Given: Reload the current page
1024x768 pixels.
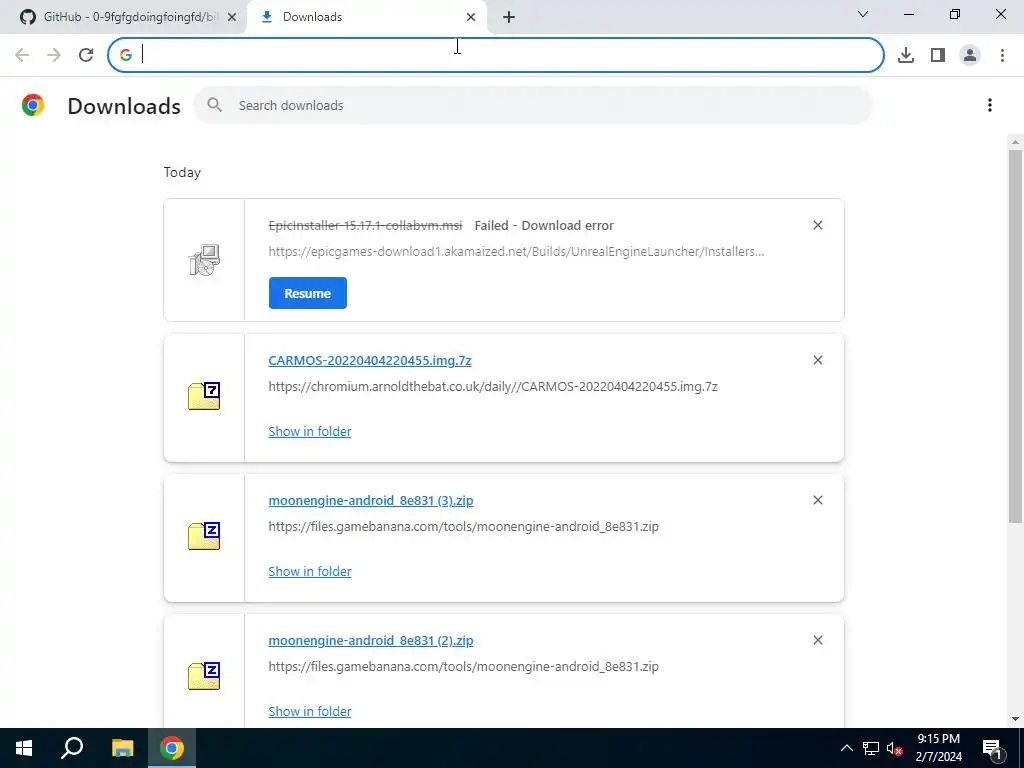Looking at the screenshot, I should (86, 55).
